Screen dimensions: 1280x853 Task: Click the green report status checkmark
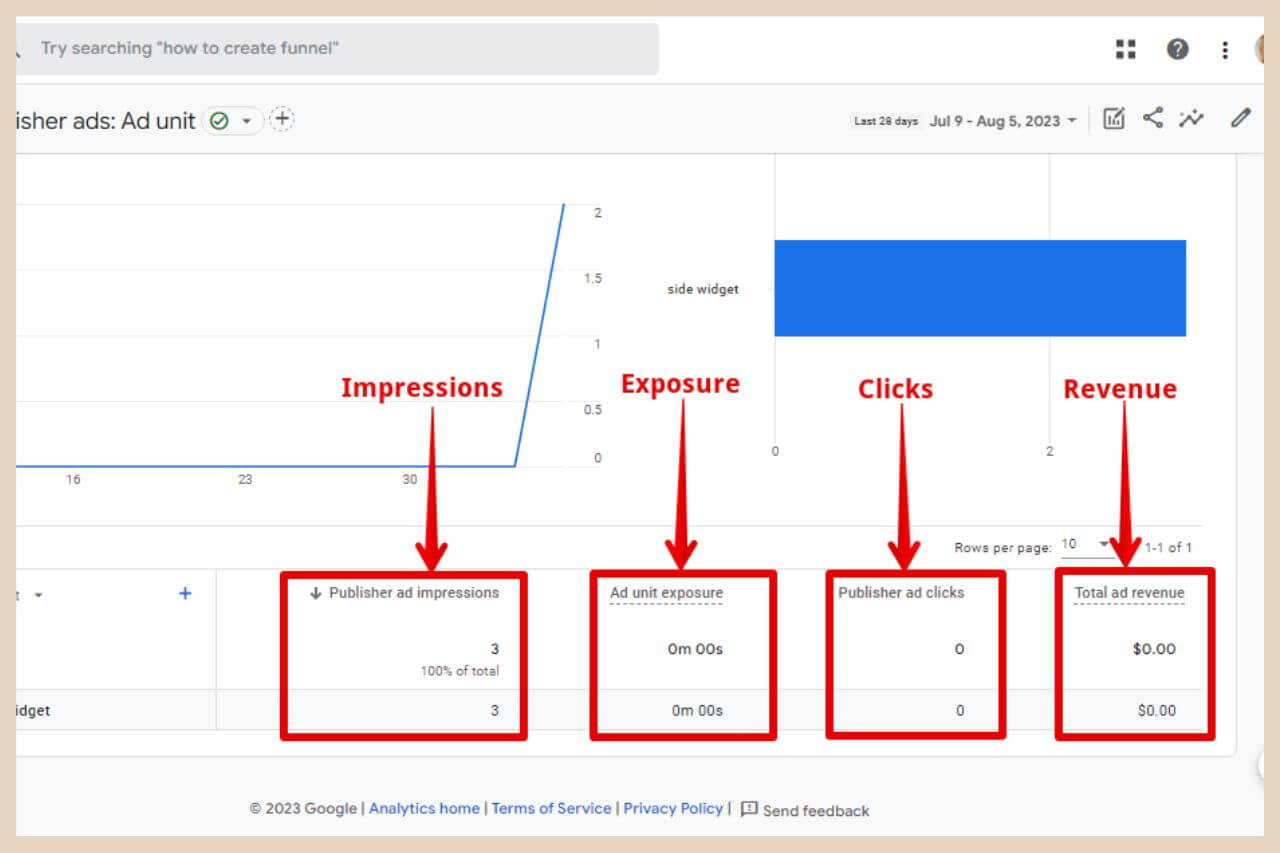coord(219,121)
